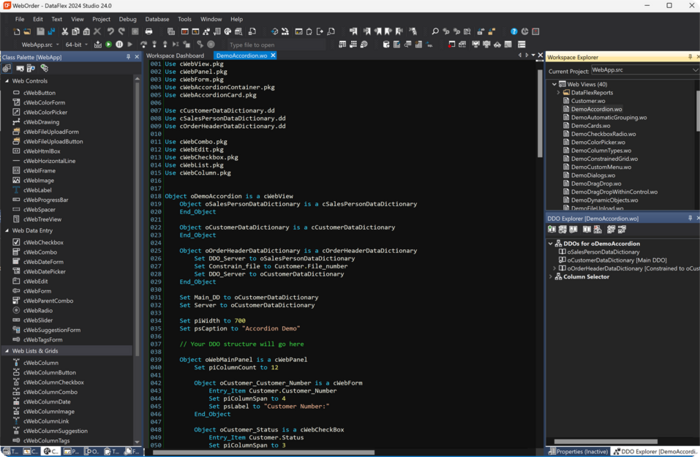700x457 pixels.
Task: Click the Print icon in toolbar
Action: click(x=149, y=32)
